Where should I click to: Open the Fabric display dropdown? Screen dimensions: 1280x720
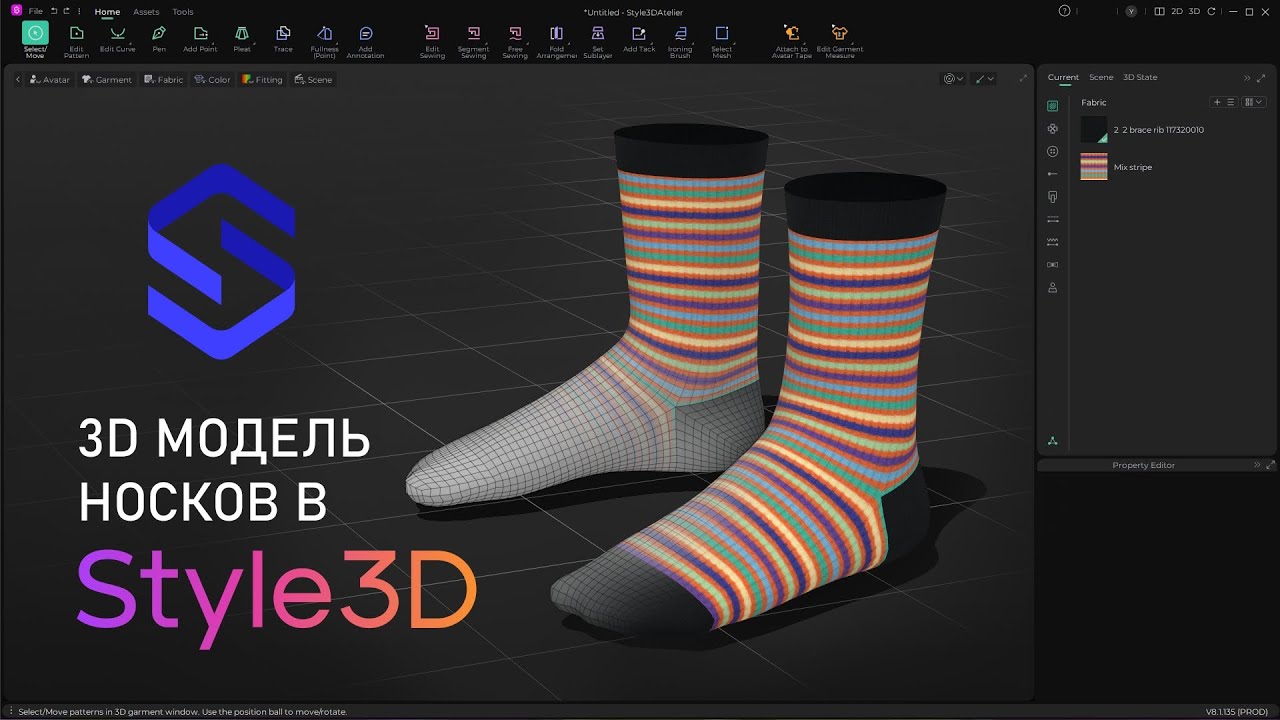pyautogui.click(x=164, y=79)
